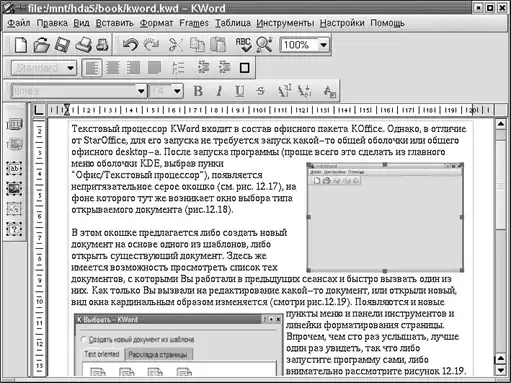Select the formula frame tool

(14, 209)
